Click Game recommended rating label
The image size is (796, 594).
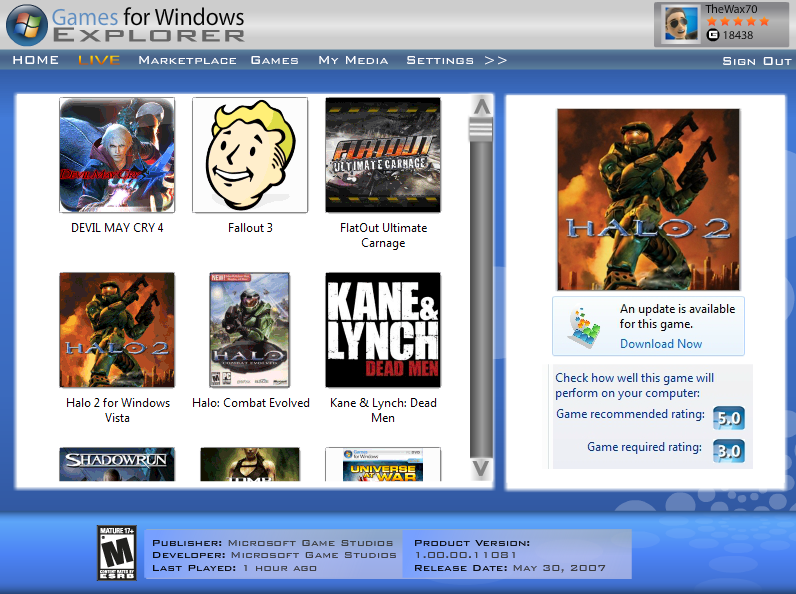click(630, 414)
